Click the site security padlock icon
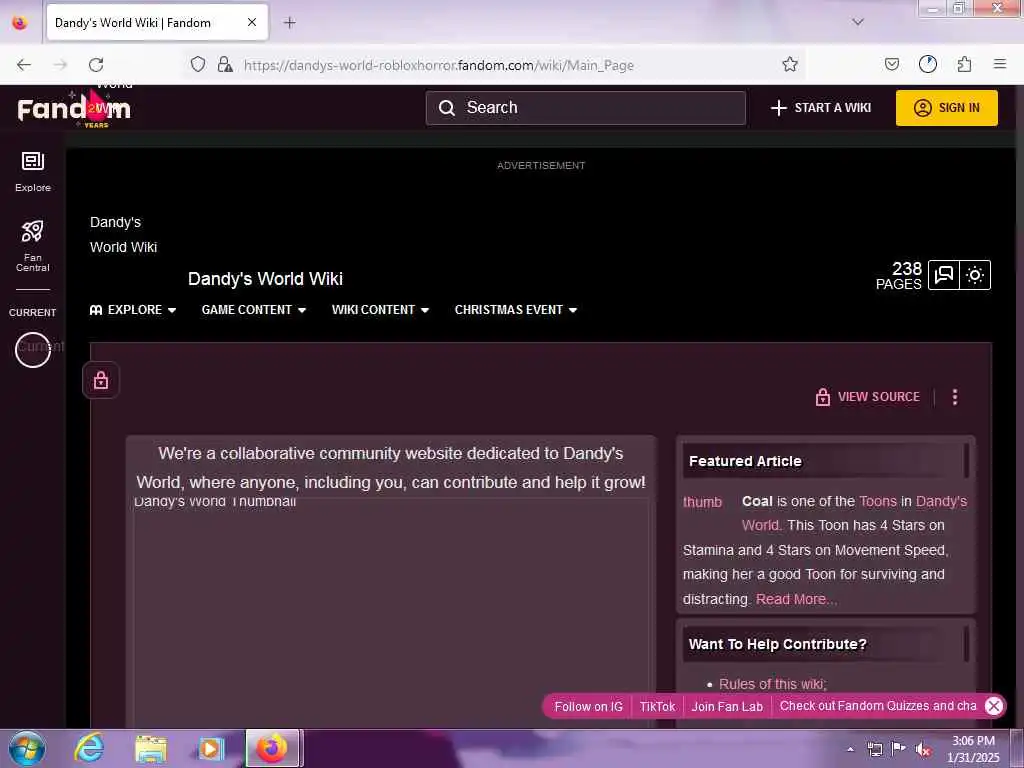The width and height of the screenshot is (1024, 768). pyautogui.click(x=225, y=64)
